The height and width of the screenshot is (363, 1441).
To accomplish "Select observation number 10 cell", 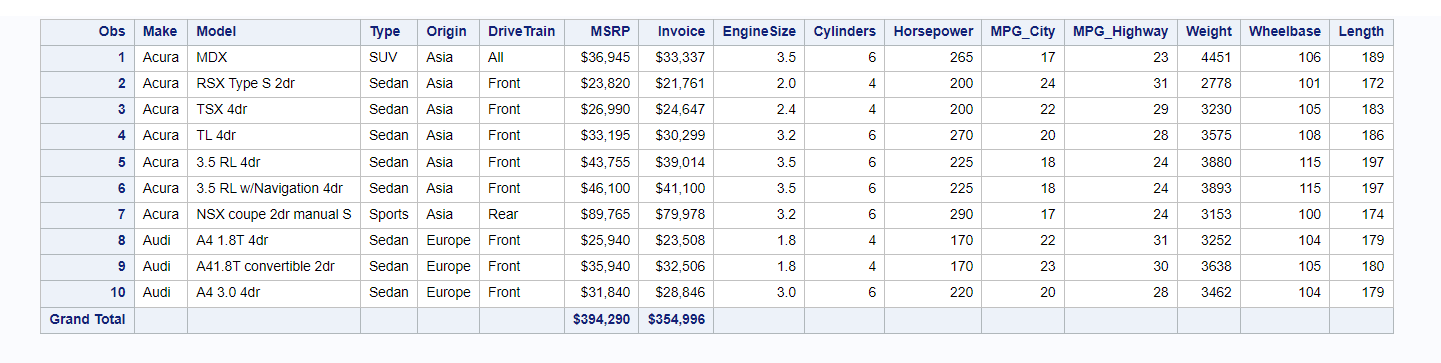I will coord(87,293).
